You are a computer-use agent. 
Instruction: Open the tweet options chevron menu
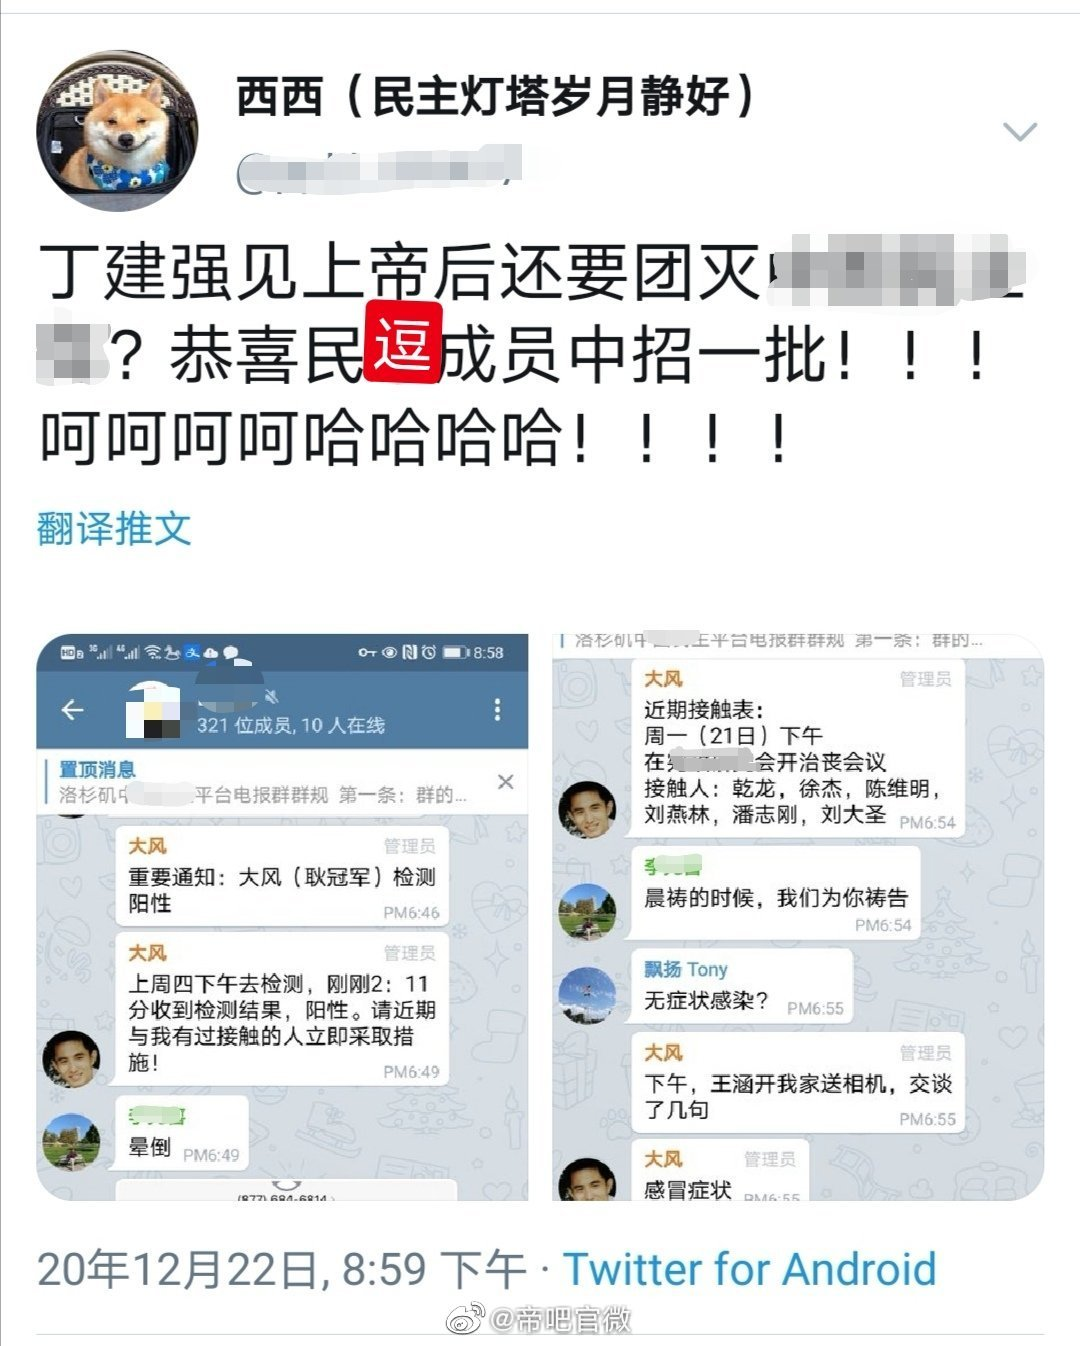coord(1019,132)
